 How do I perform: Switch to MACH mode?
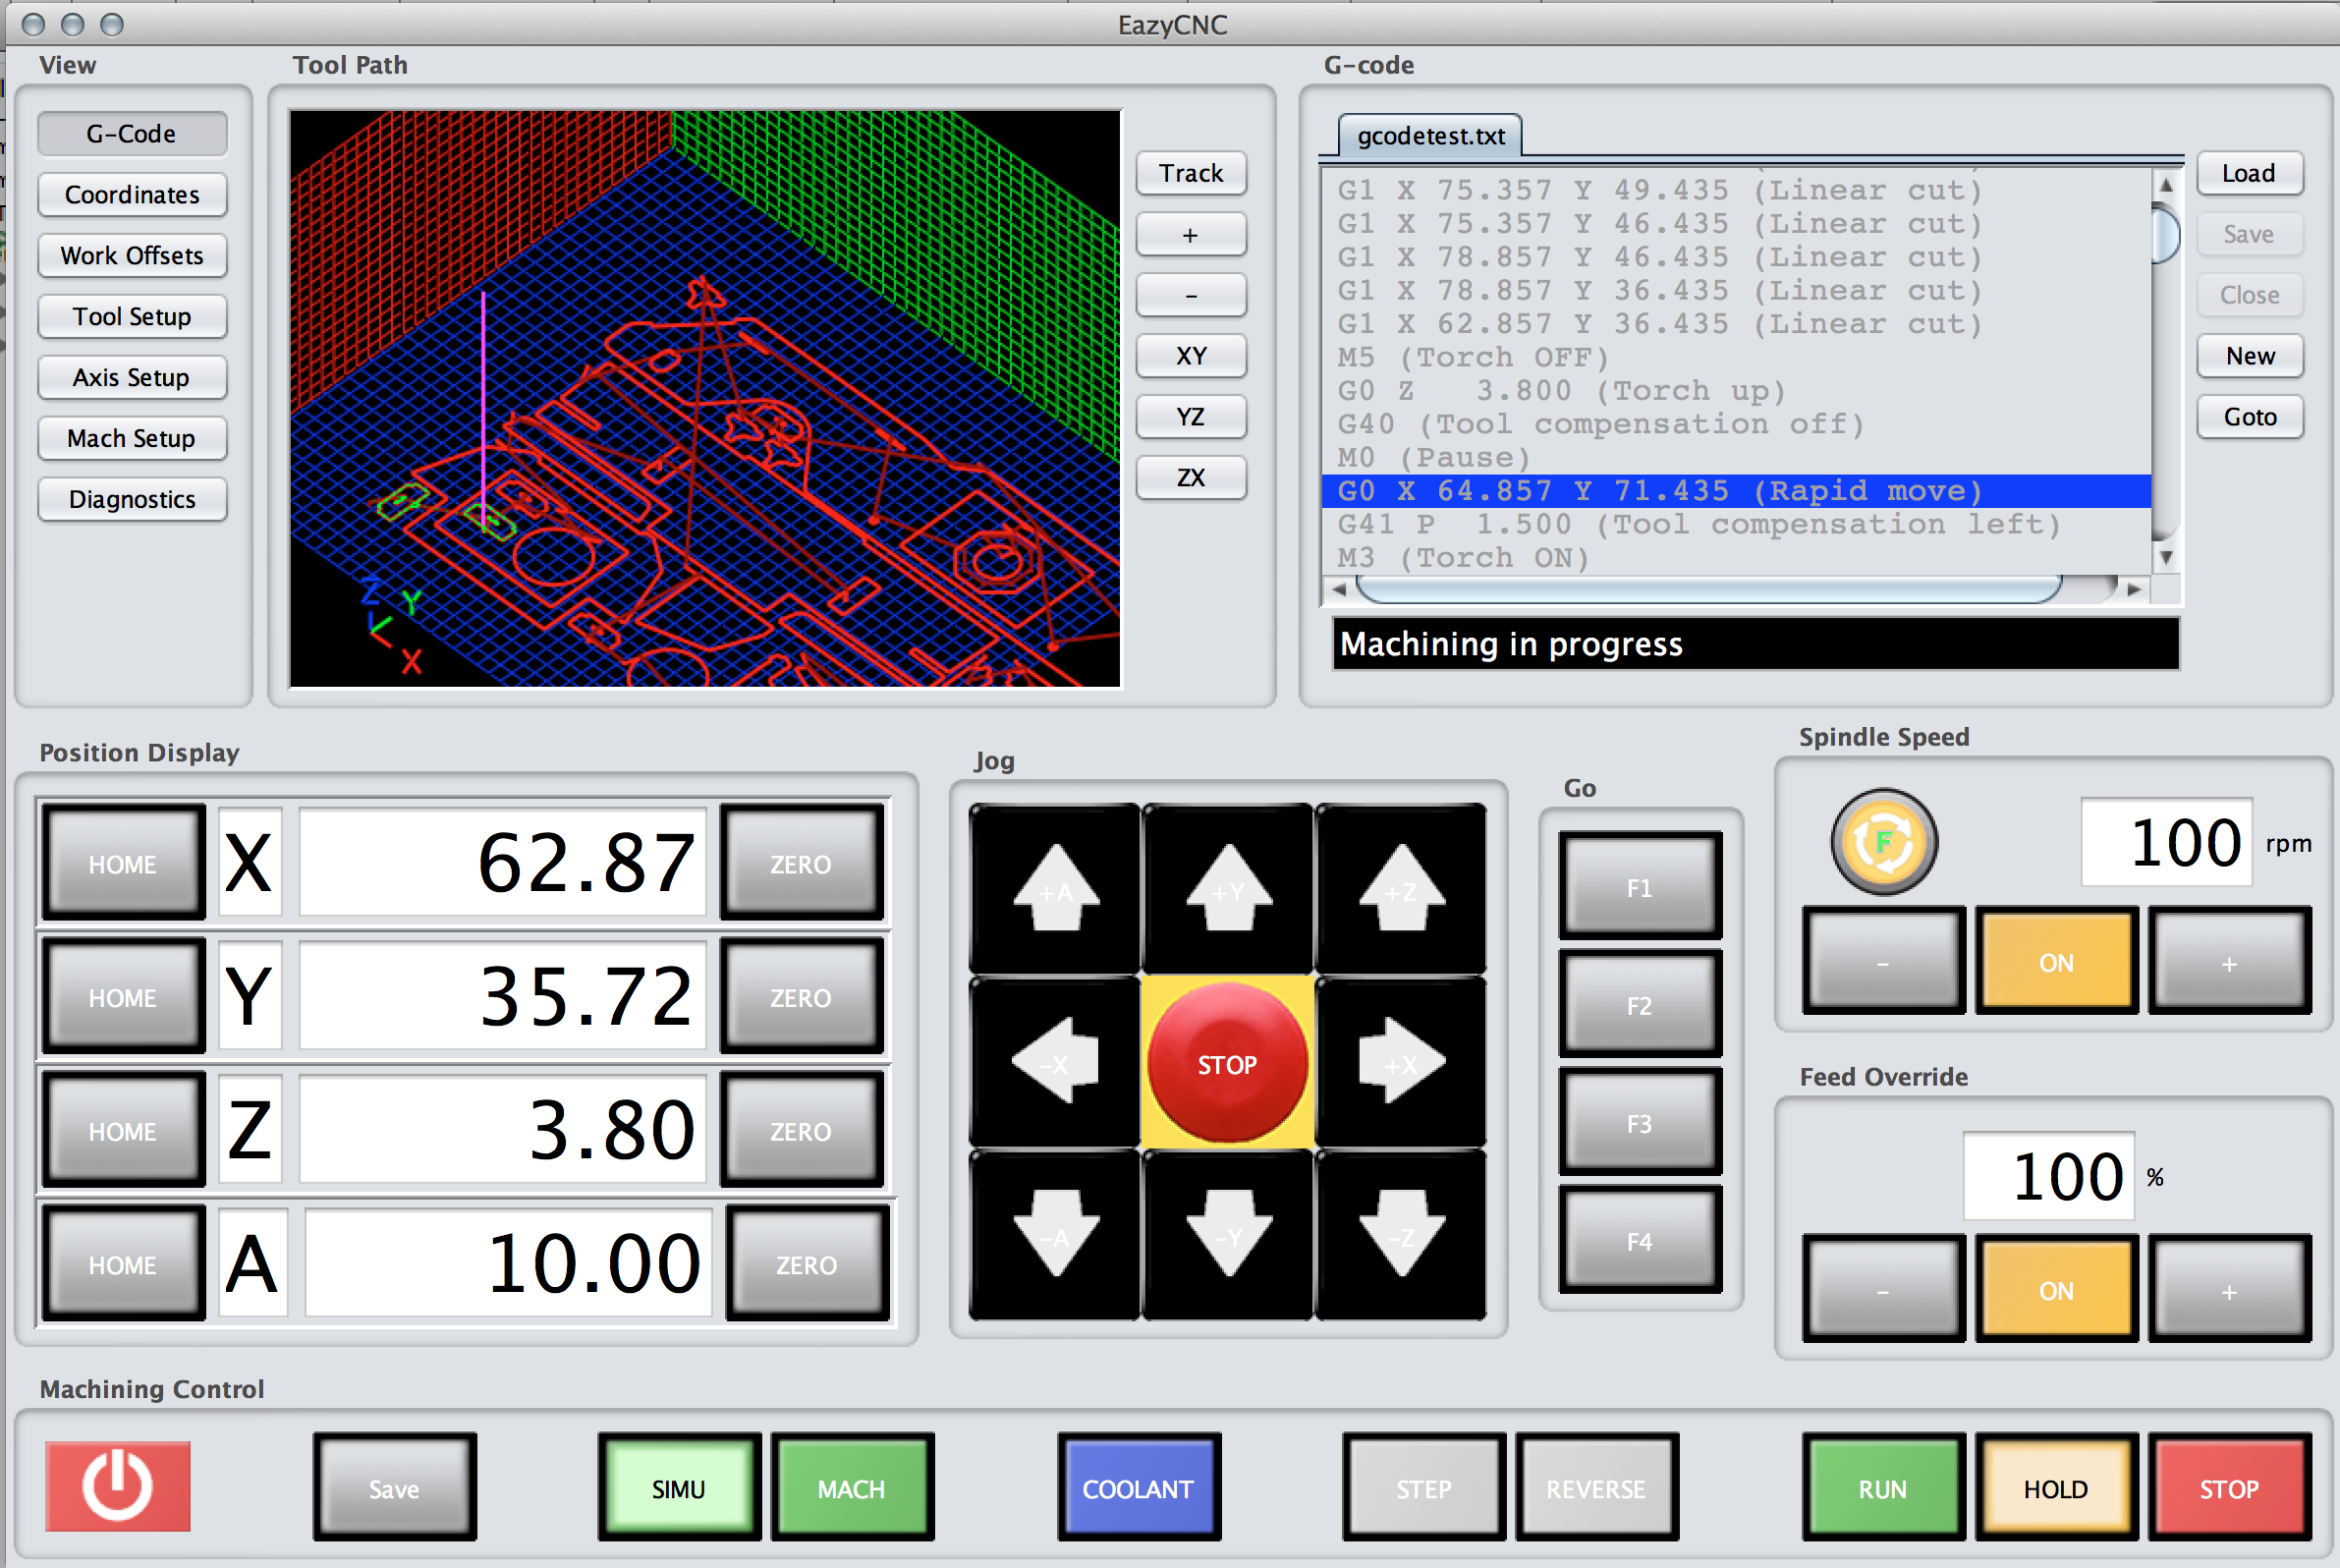(x=852, y=1488)
